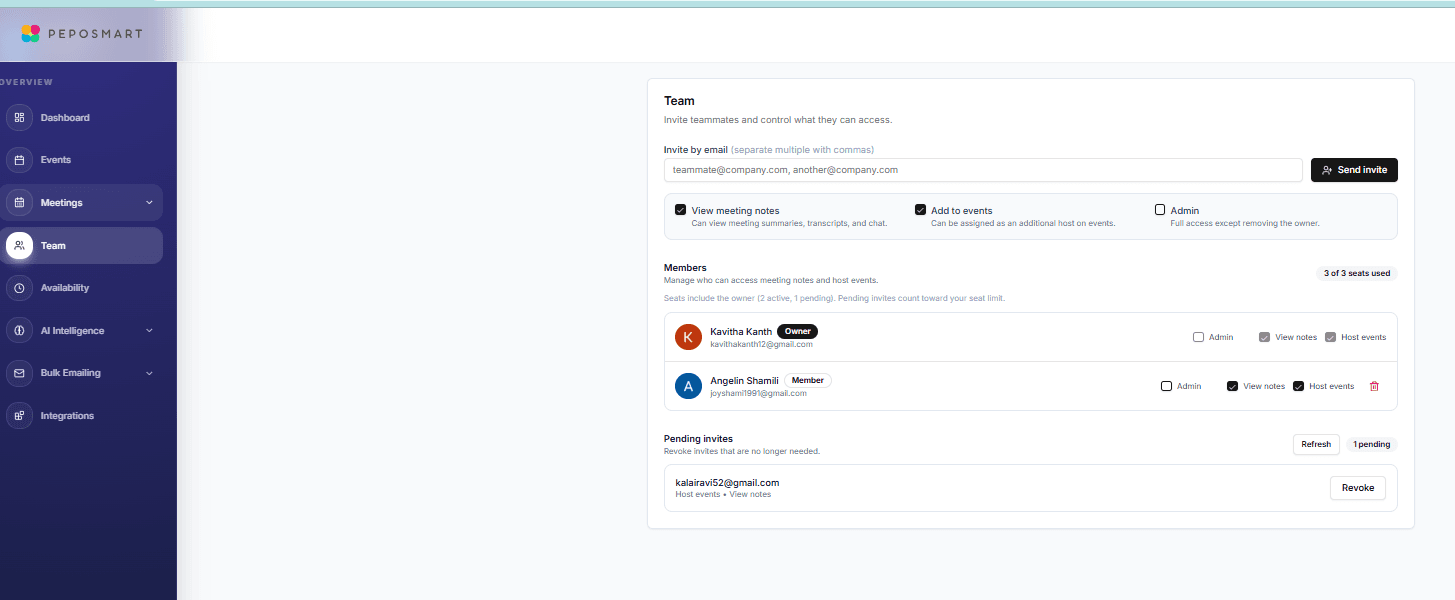The height and width of the screenshot is (600, 1455).
Task: Expand the Bulk Emailing chevron
Action: (149, 373)
